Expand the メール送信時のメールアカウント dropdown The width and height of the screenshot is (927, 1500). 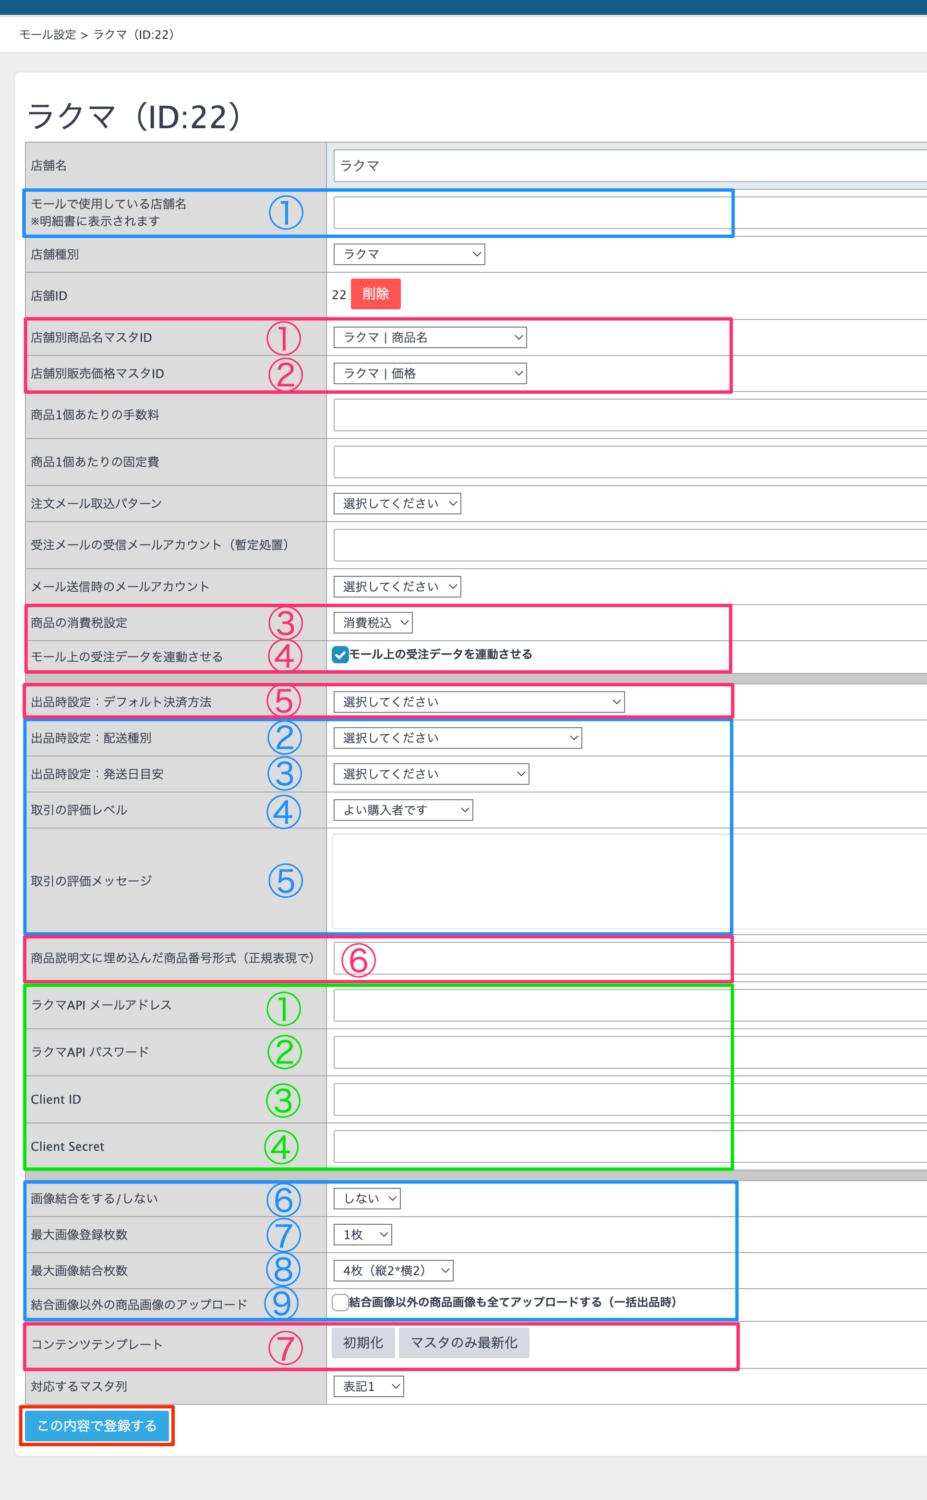pos(397,587)
